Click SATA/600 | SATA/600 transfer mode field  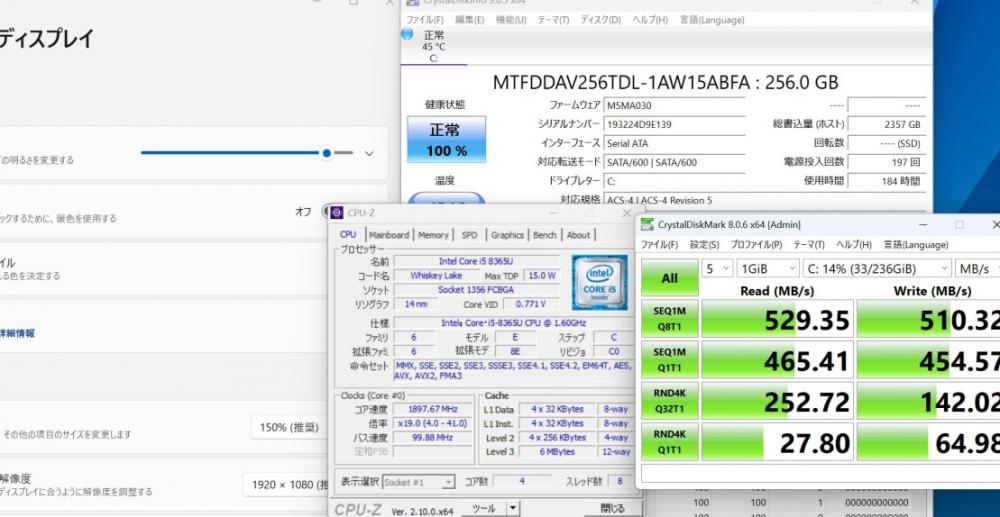point(673,162)
